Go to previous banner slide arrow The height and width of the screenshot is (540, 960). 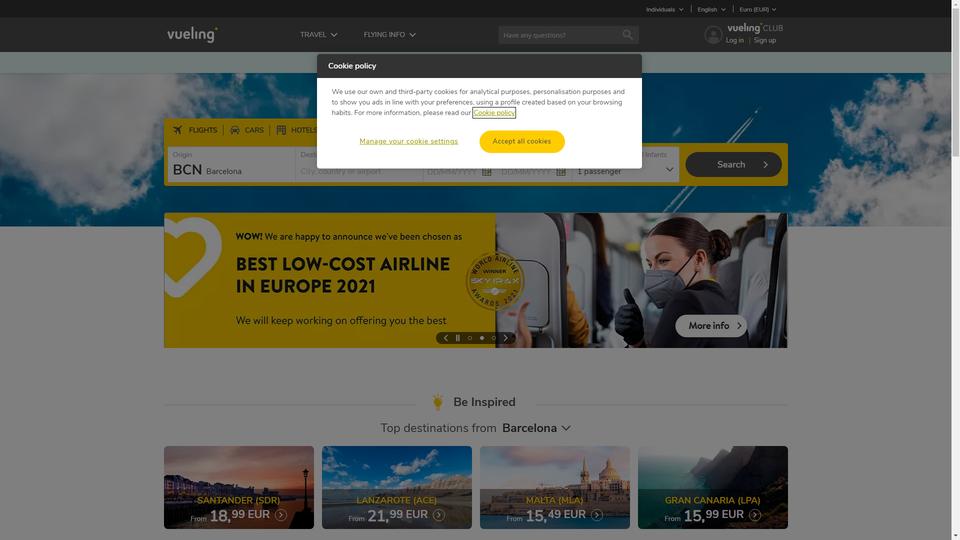[x=446, y=338]
